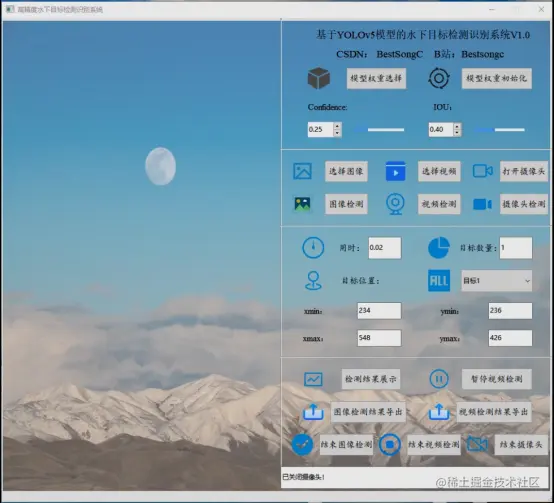Click the IOU slider track
The width and height of the screenshot is (554, 503).
point(499,130)
